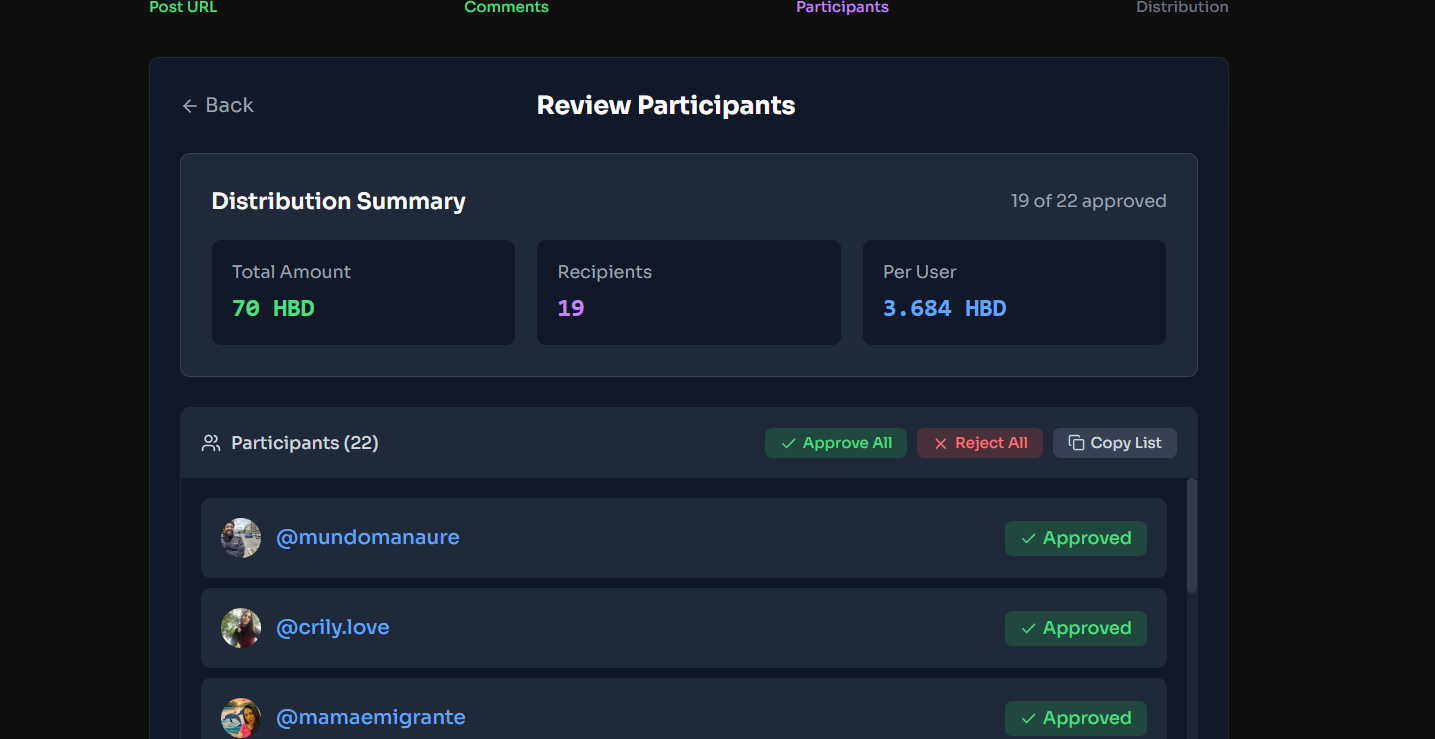
Task: Open @crily.love's avatar picture
Action: click(x=241, y=628)
